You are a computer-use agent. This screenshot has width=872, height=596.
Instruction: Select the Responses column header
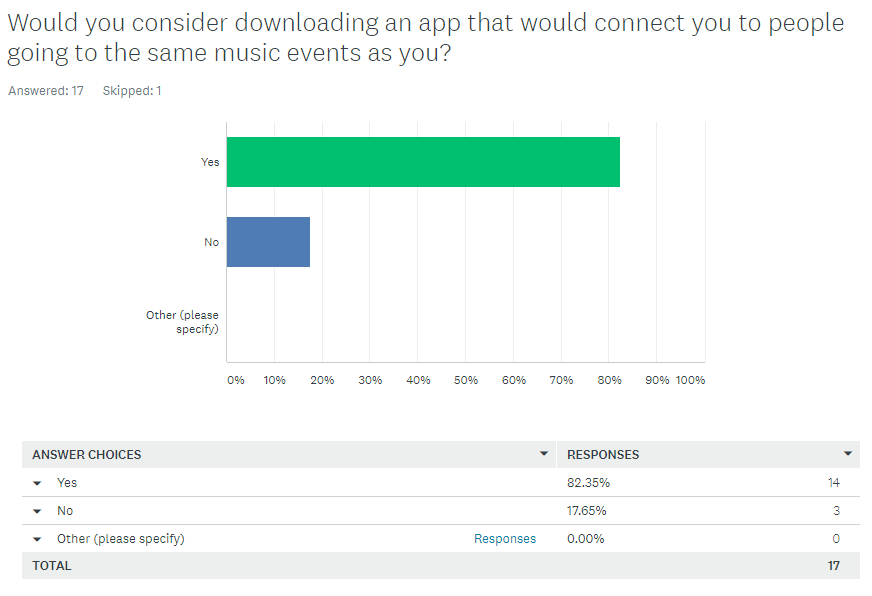click(603, 454)
